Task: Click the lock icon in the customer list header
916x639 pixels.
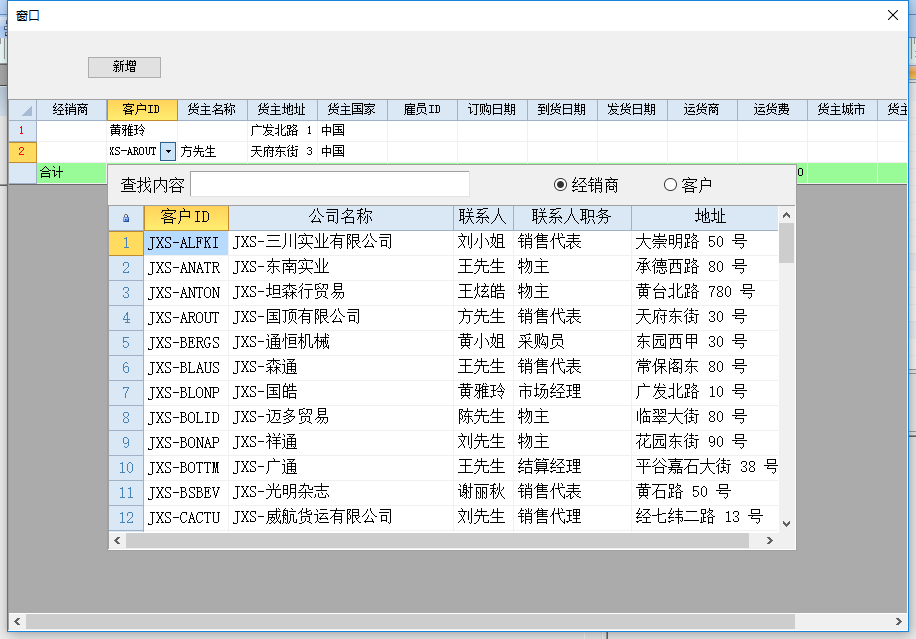Action: click(x=125, y=216)
